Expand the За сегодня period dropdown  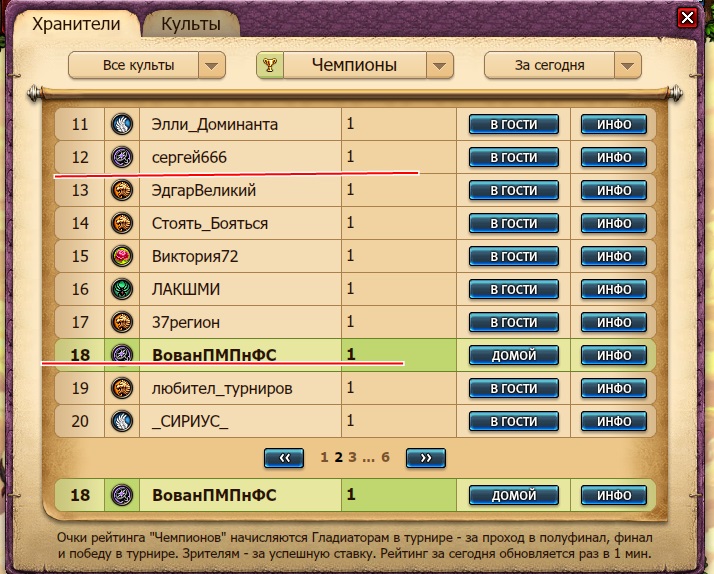tap(627, 66)
